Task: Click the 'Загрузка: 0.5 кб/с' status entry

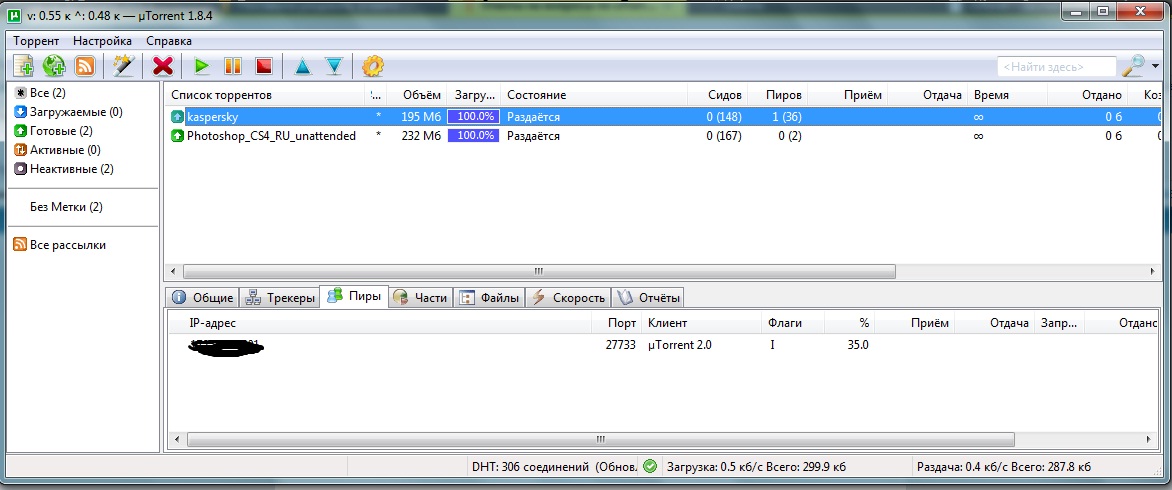Action: coord(756,468)
